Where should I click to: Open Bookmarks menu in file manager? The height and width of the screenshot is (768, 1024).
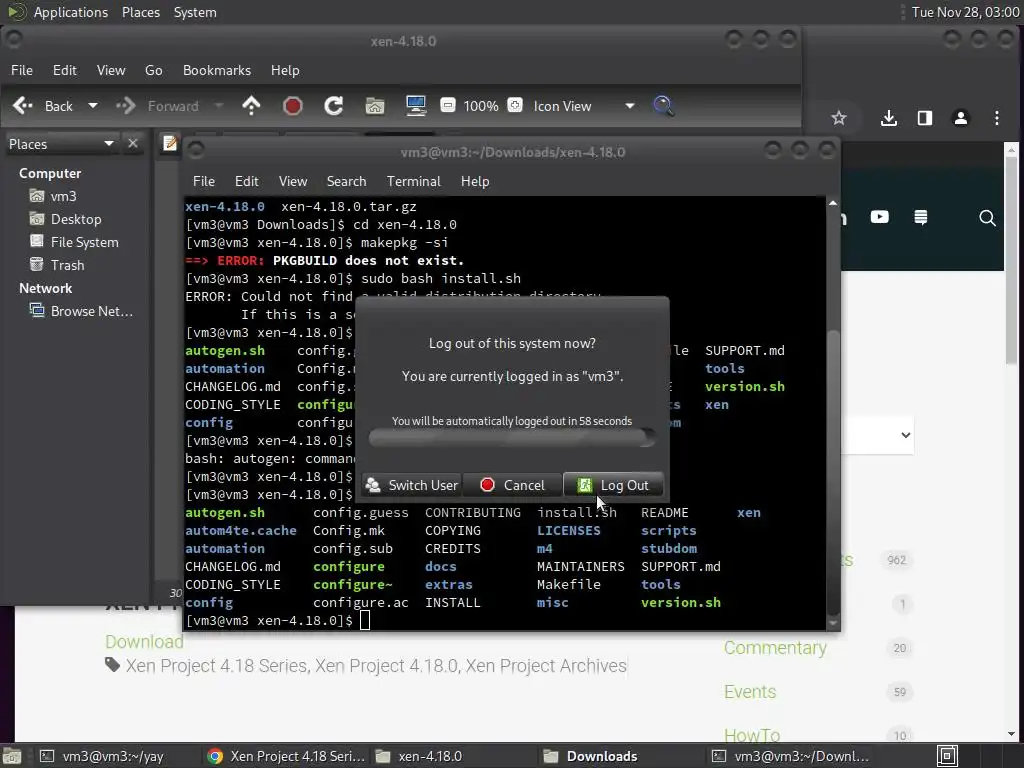tap(217, 70)
